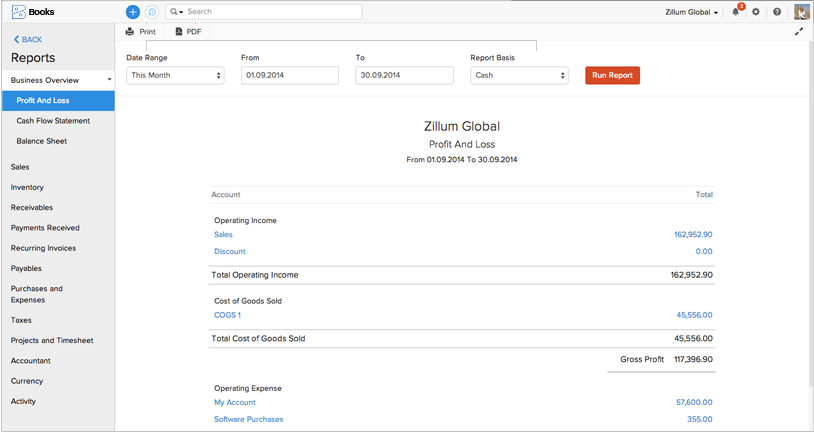
Task: Export the report as PDF
Action: click(x=188, y=32)
